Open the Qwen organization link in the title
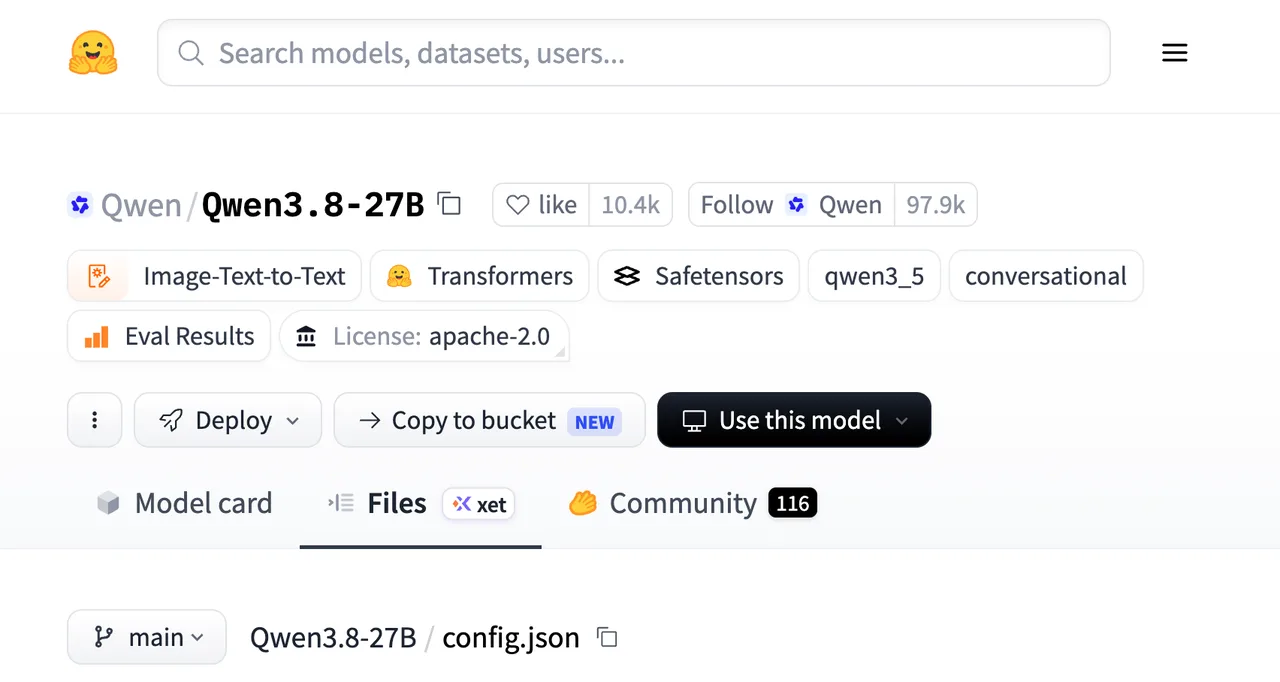The width and height of the screenshot is (1280, 682). [x=141, y=205]
